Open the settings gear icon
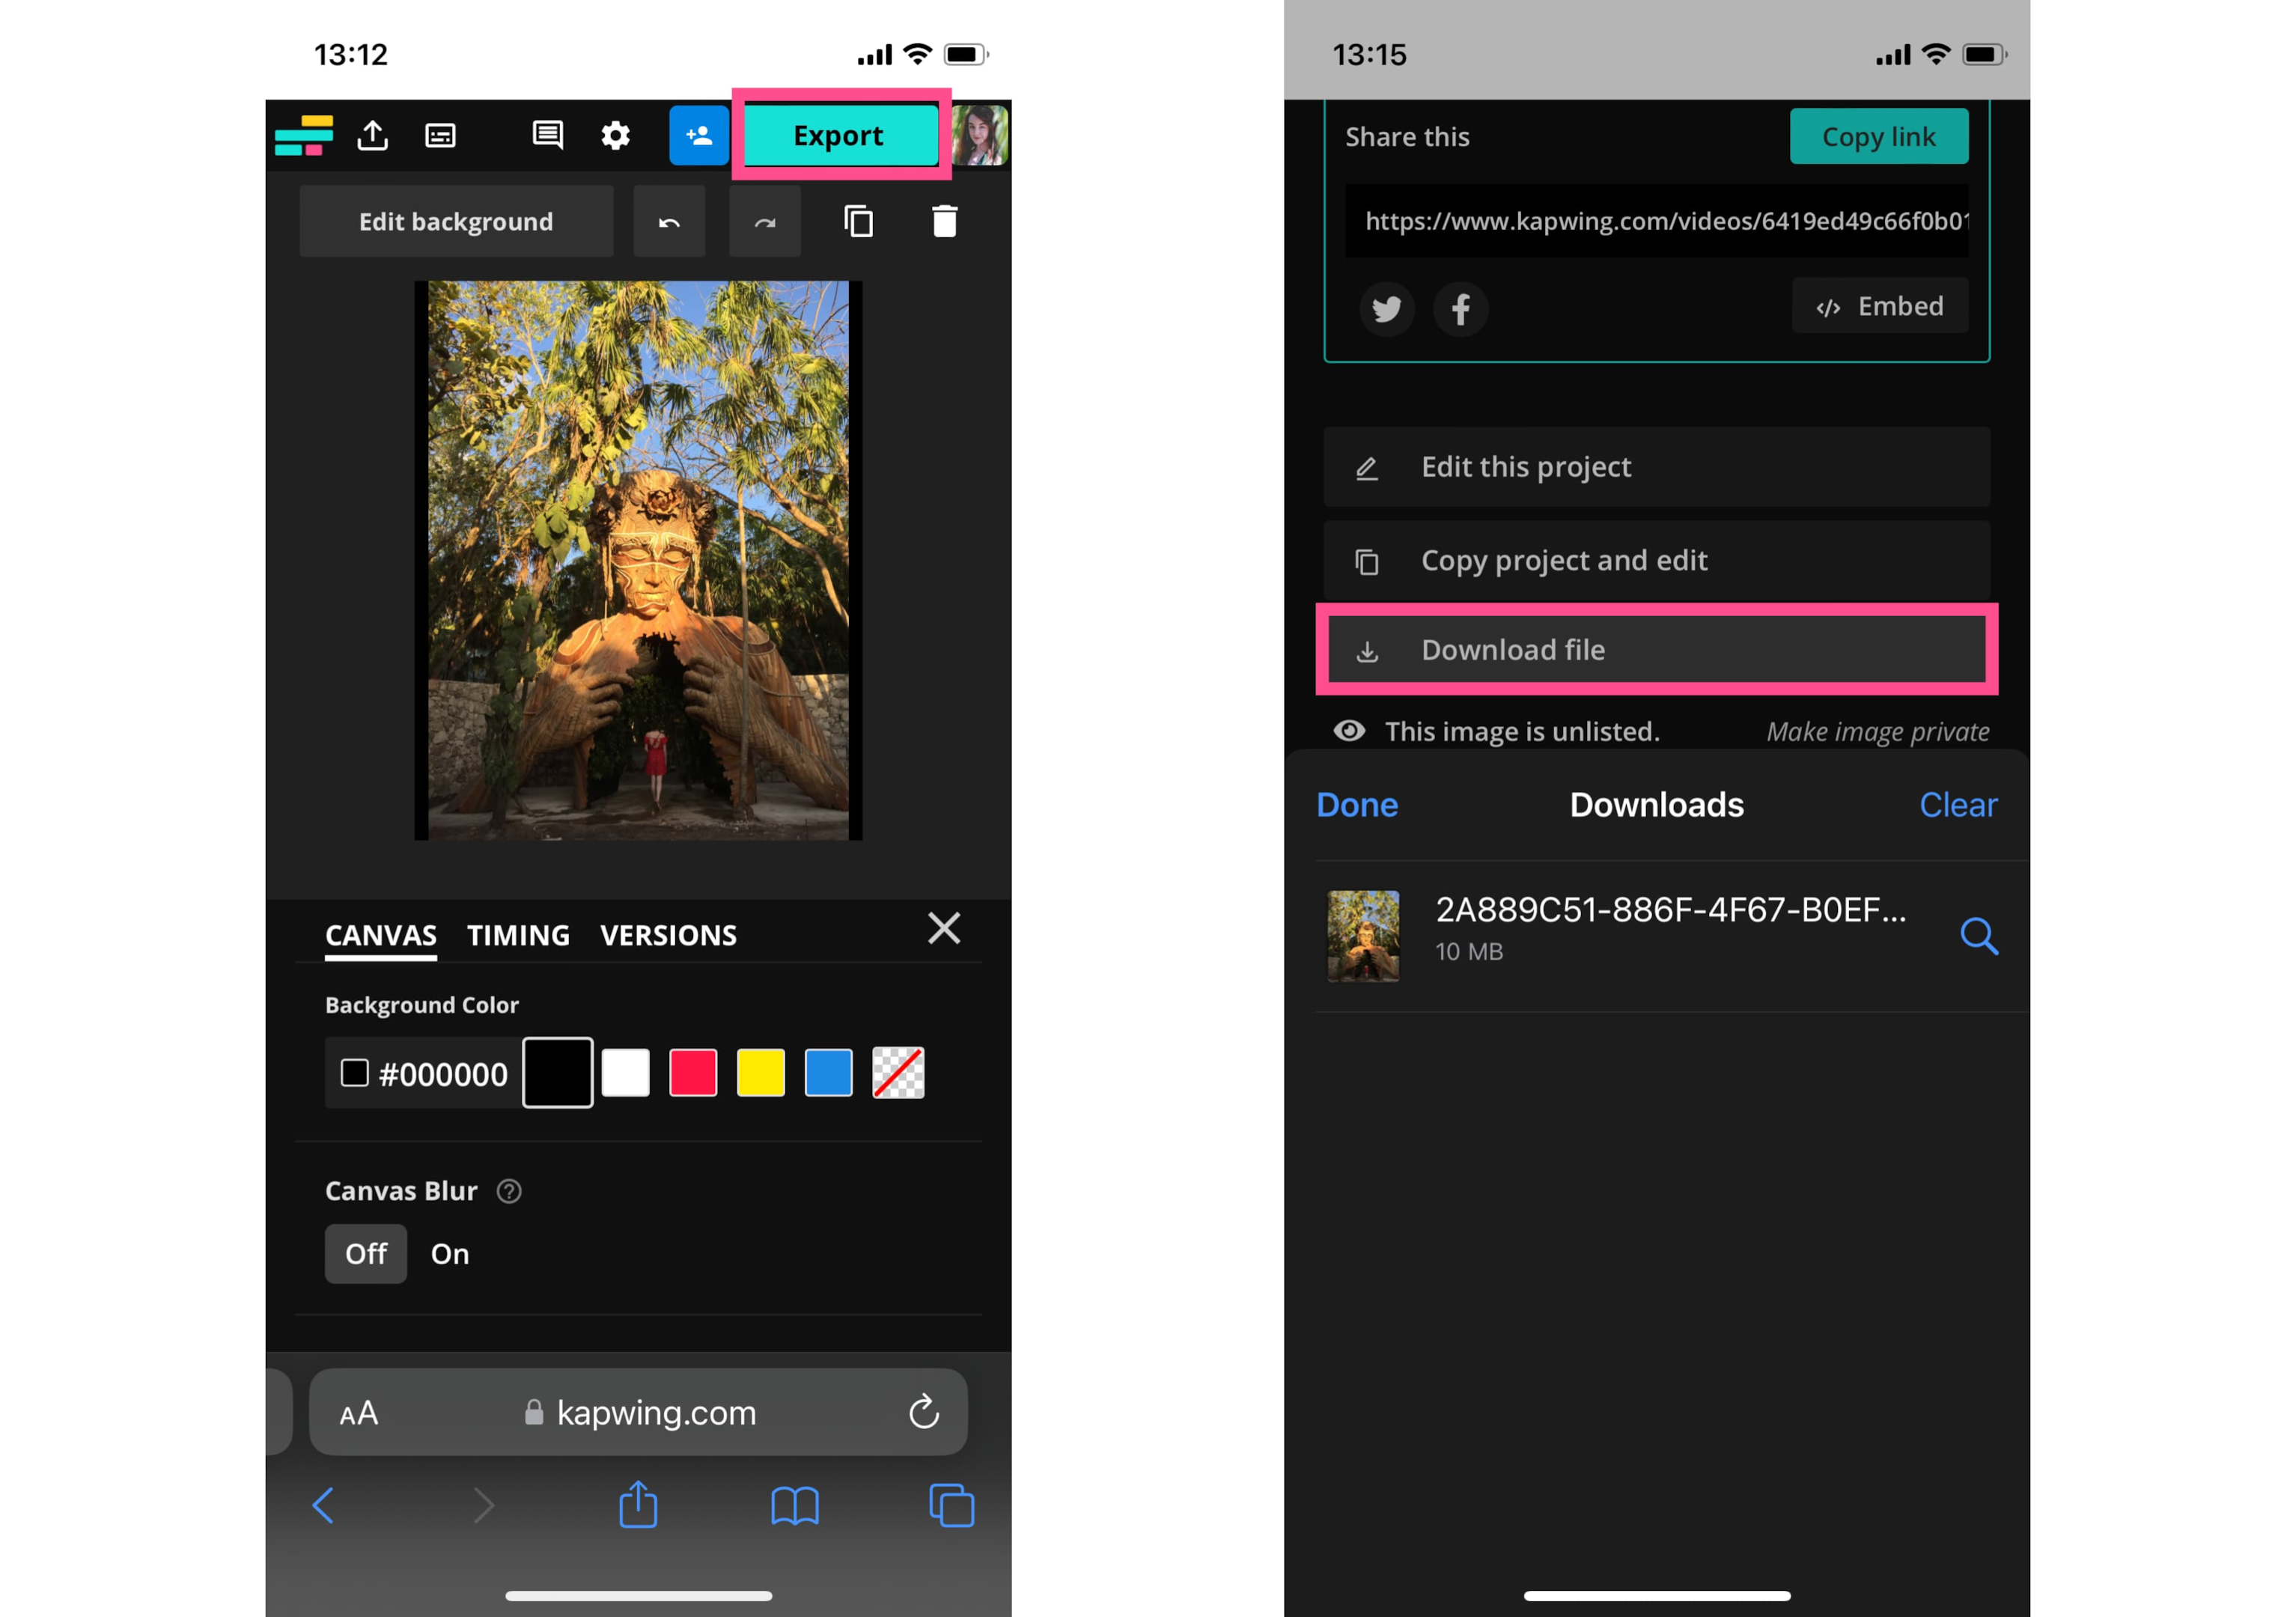Image resolution: width=2296 pixels, height=1617 pixels. [615, 135]
